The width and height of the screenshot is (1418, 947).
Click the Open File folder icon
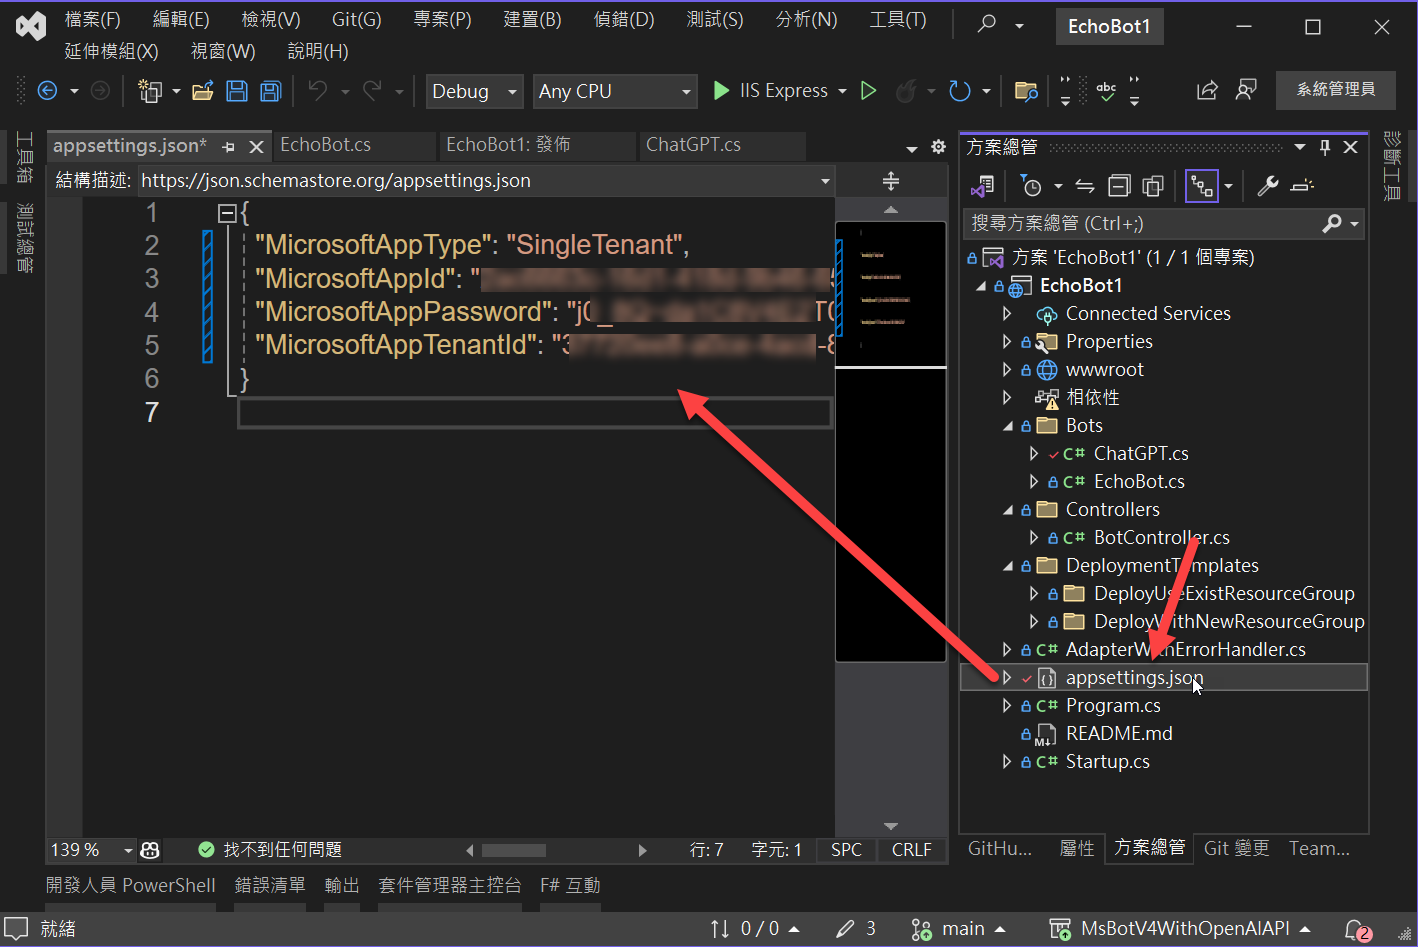pos(203,91)
